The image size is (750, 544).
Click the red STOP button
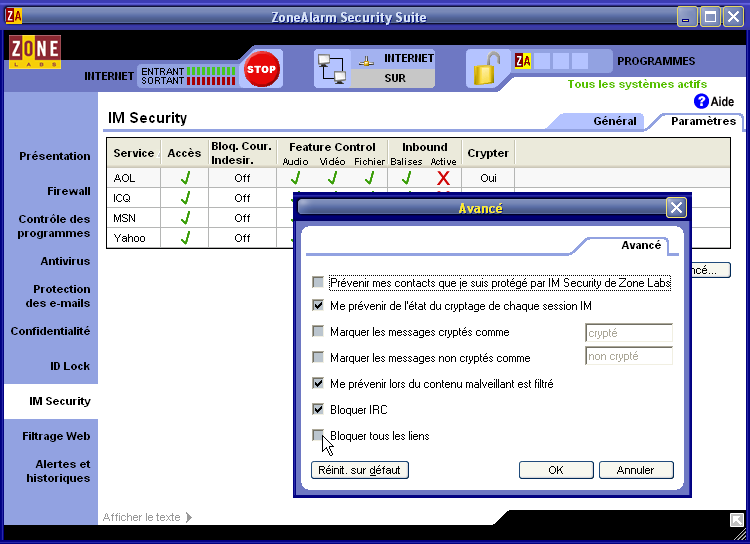point(261,69)
